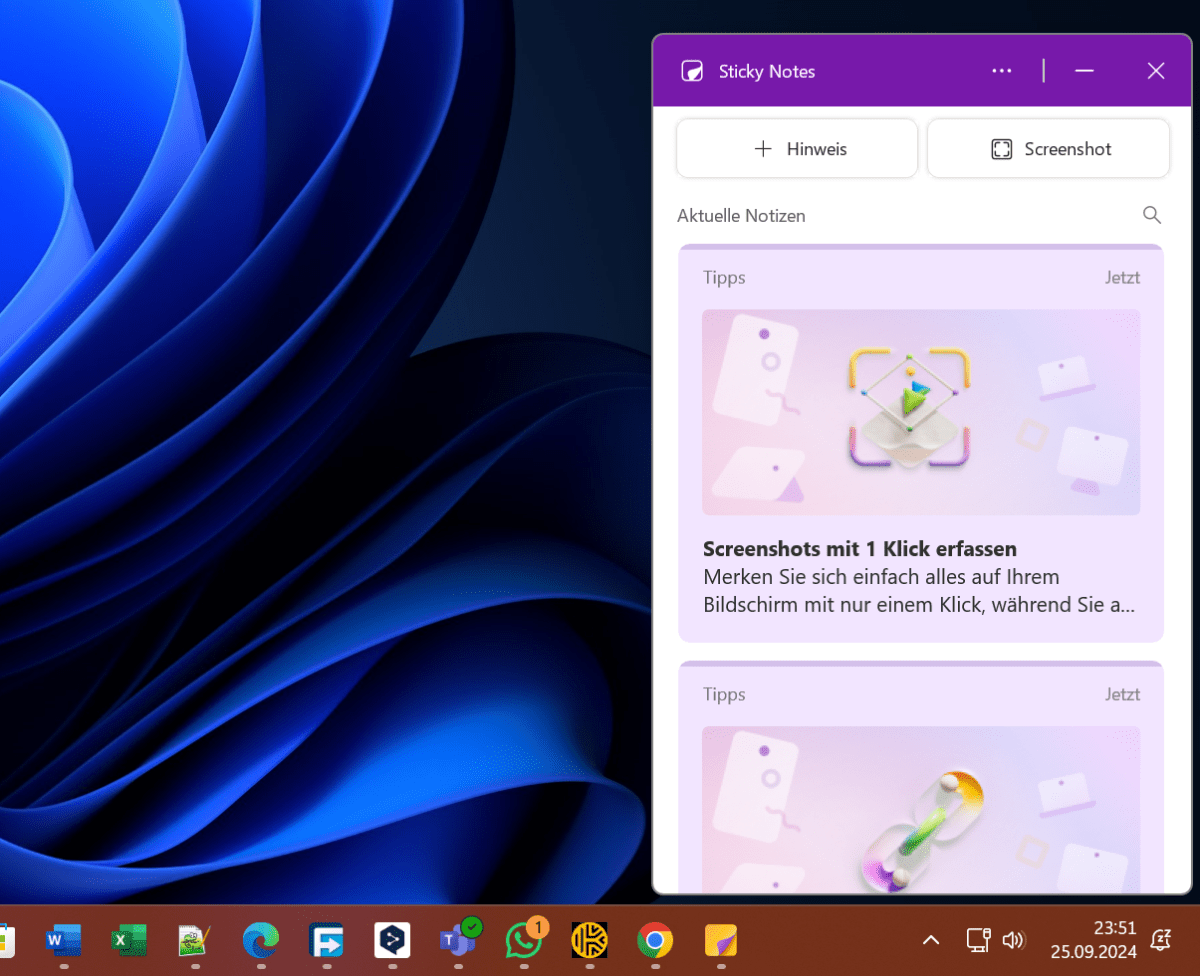The width and height of the screenshot is (1200, 976).
Task: Open volume control in the system tray
Action: 1013,940
